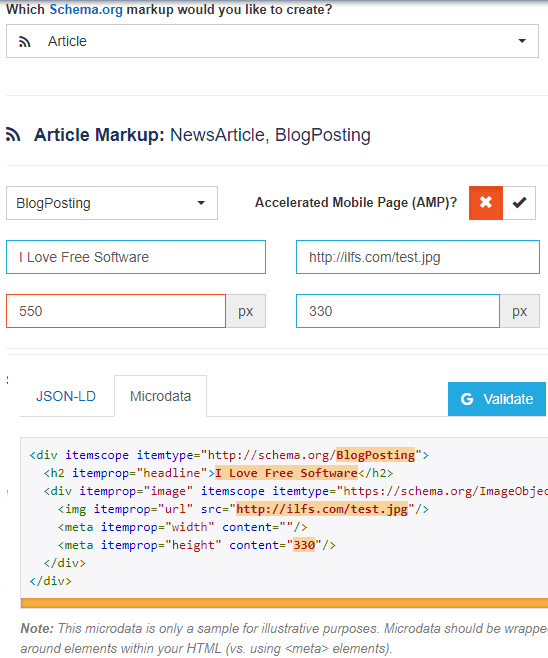Click the RSS icon beside Article Markup heading

13,135
